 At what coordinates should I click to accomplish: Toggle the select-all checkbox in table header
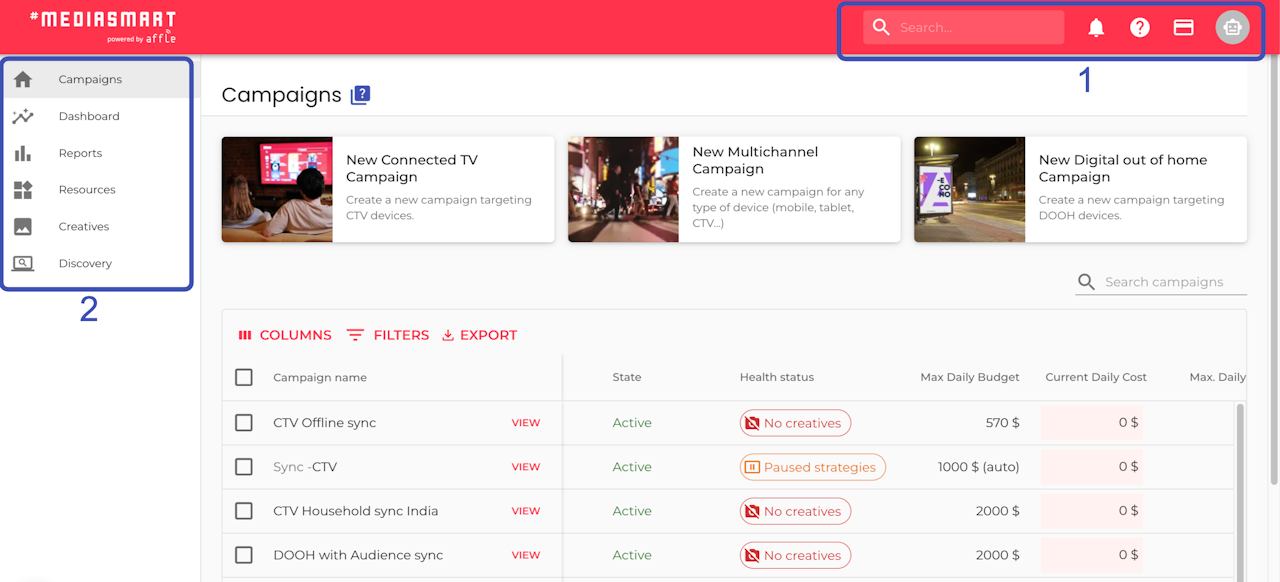click(x=244, y=377)
